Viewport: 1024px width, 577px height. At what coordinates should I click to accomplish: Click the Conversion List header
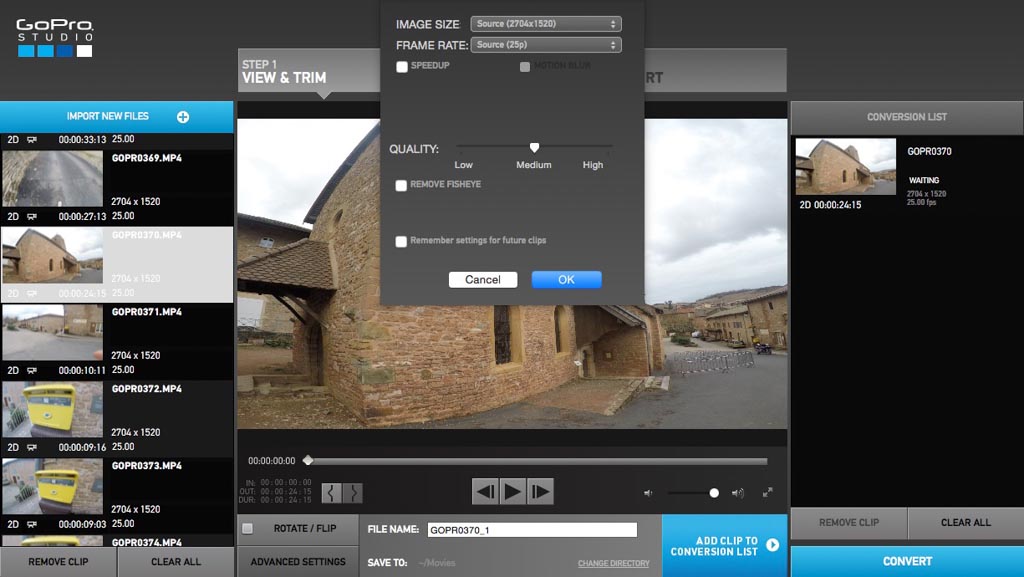[907, 117]
